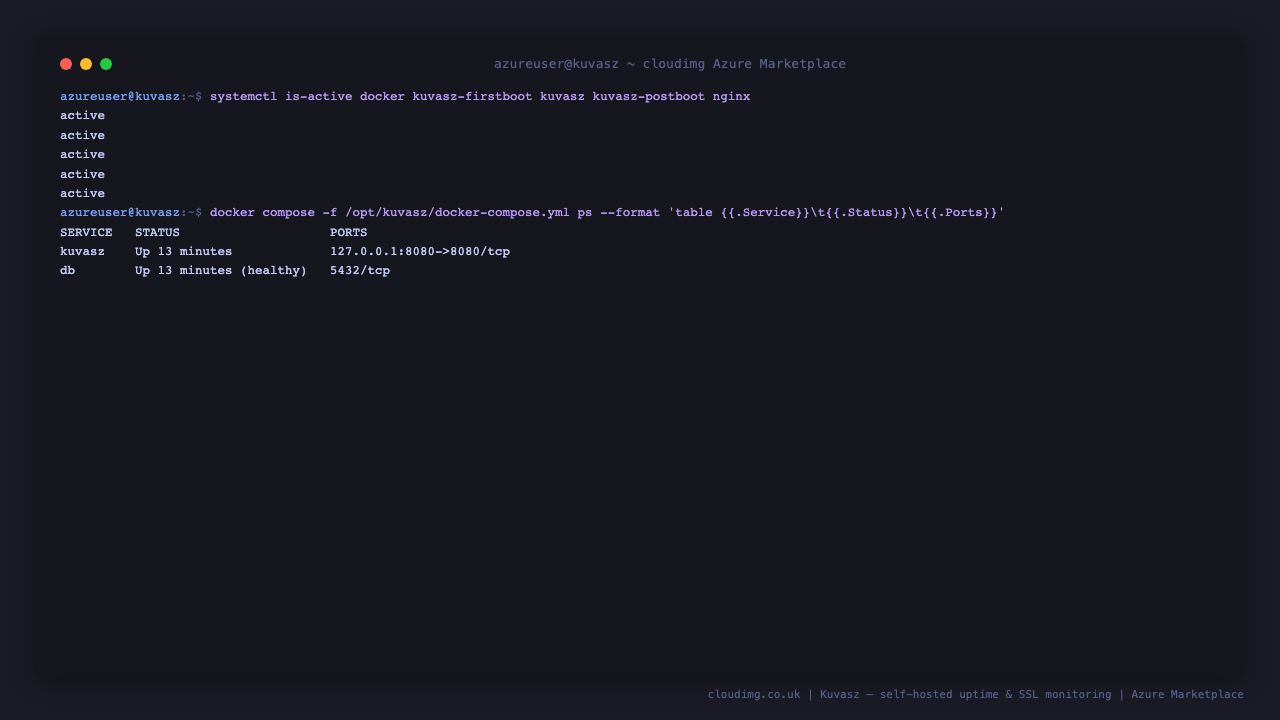Click the 'SERVICE' column header
Screen dimensions: 1280x720
[86, 233]
